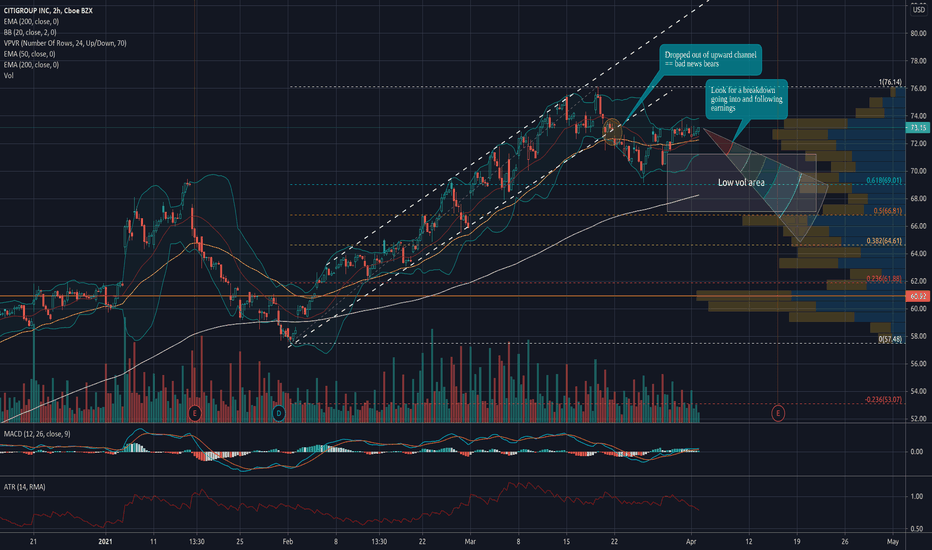Click the 56.00 price scale value
The image size is (932, 550).
pyautogui.click(x=918, y=364)
